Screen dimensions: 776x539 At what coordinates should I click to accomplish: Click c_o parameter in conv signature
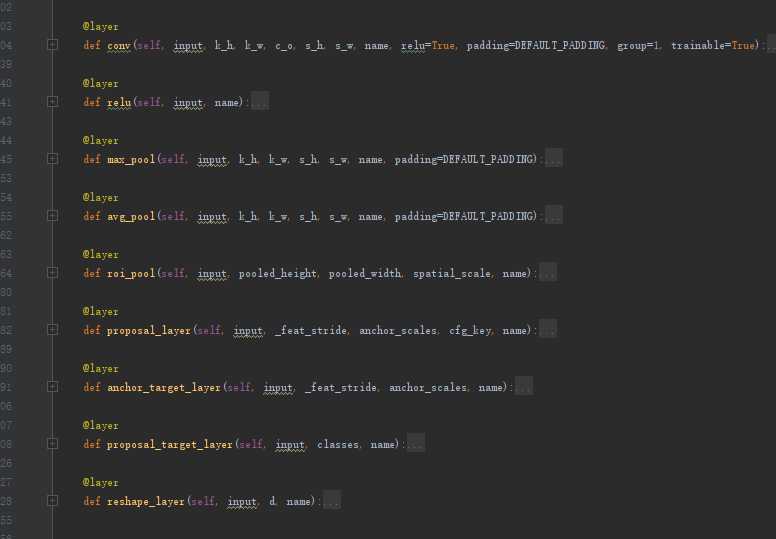click(x=284, y=46)
